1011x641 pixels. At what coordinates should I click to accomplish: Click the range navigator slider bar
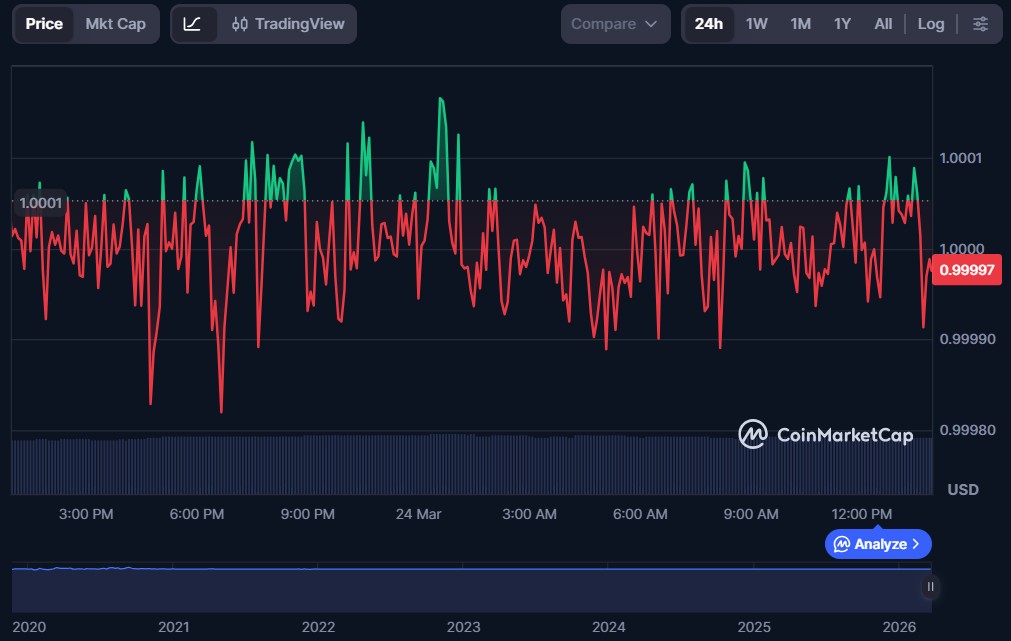pos(470,589)
